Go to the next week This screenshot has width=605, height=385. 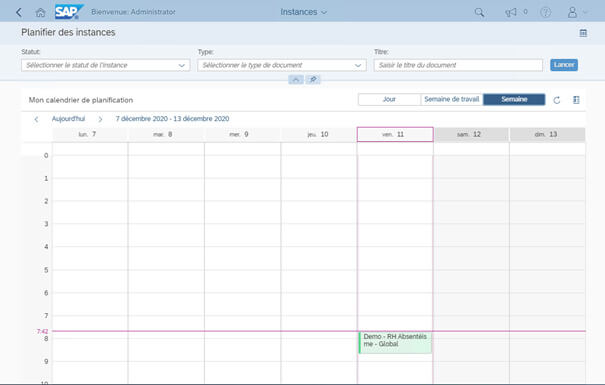pos(100,119)
